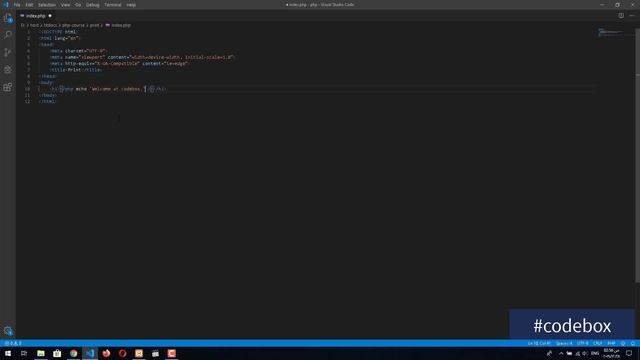The image size is (640, 360).
Task: Open the XAMPP app on the taskbar
Action: 139,353
